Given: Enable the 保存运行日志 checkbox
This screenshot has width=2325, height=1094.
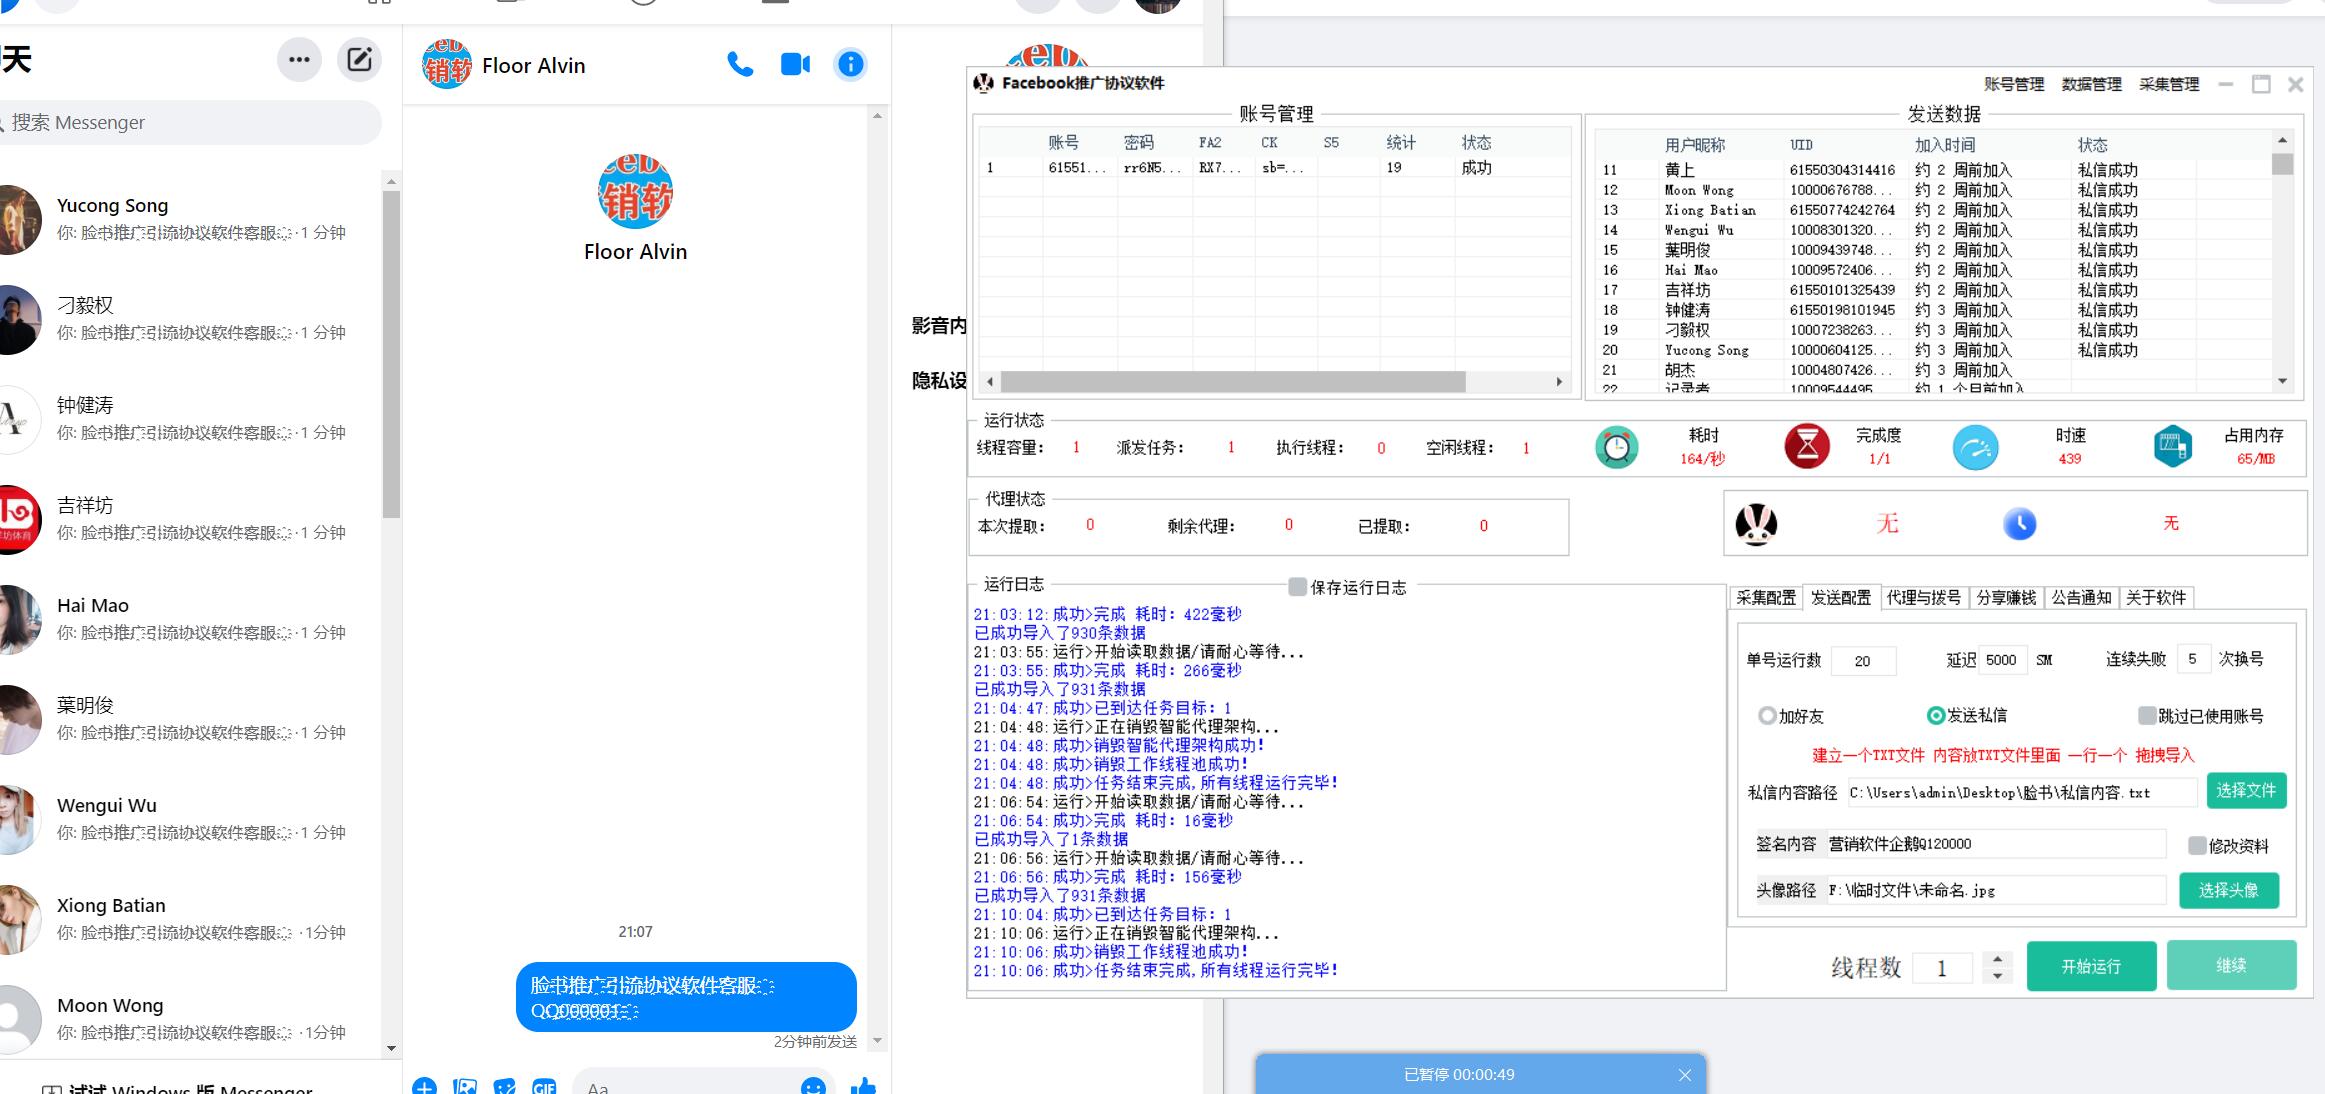Looking at the screenshot, I should (x=1297, y=587).
